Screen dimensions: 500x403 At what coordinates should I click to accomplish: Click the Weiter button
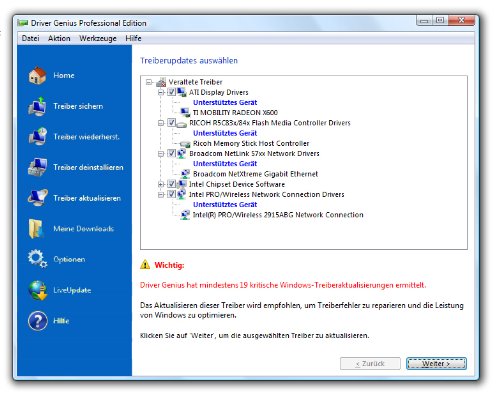436,364
